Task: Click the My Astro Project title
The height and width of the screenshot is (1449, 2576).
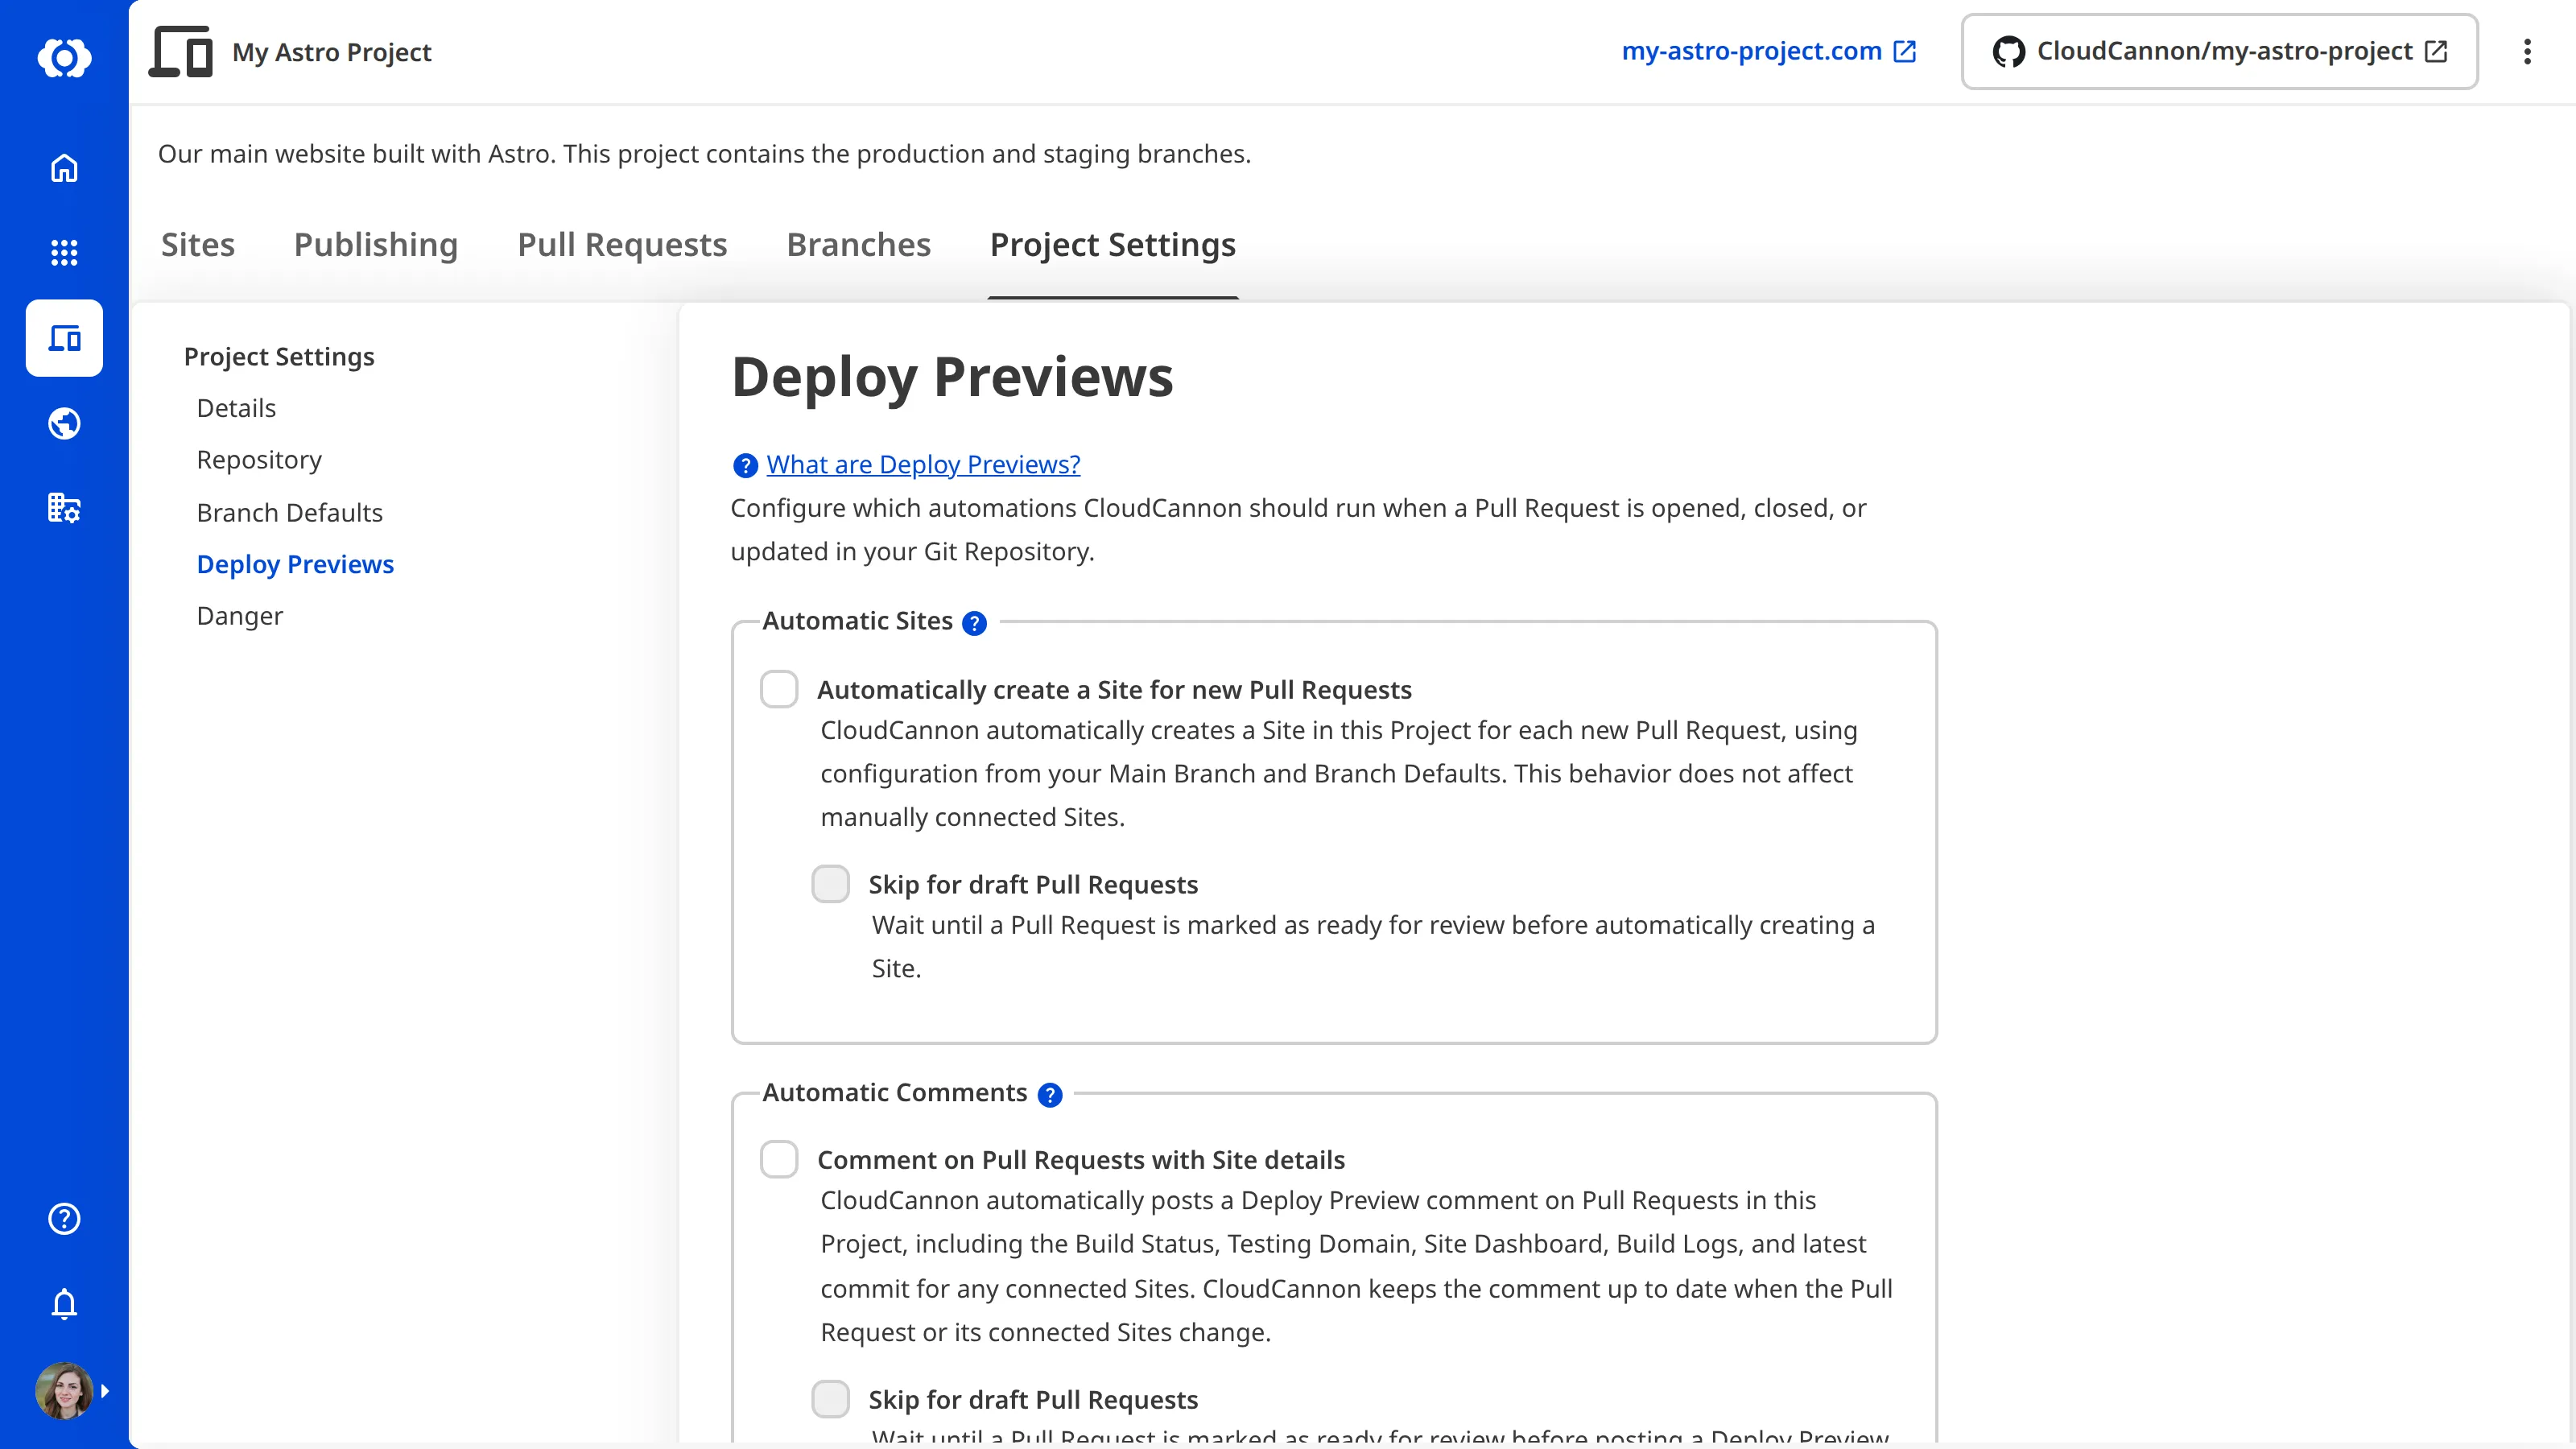Action: coord(332,52)
